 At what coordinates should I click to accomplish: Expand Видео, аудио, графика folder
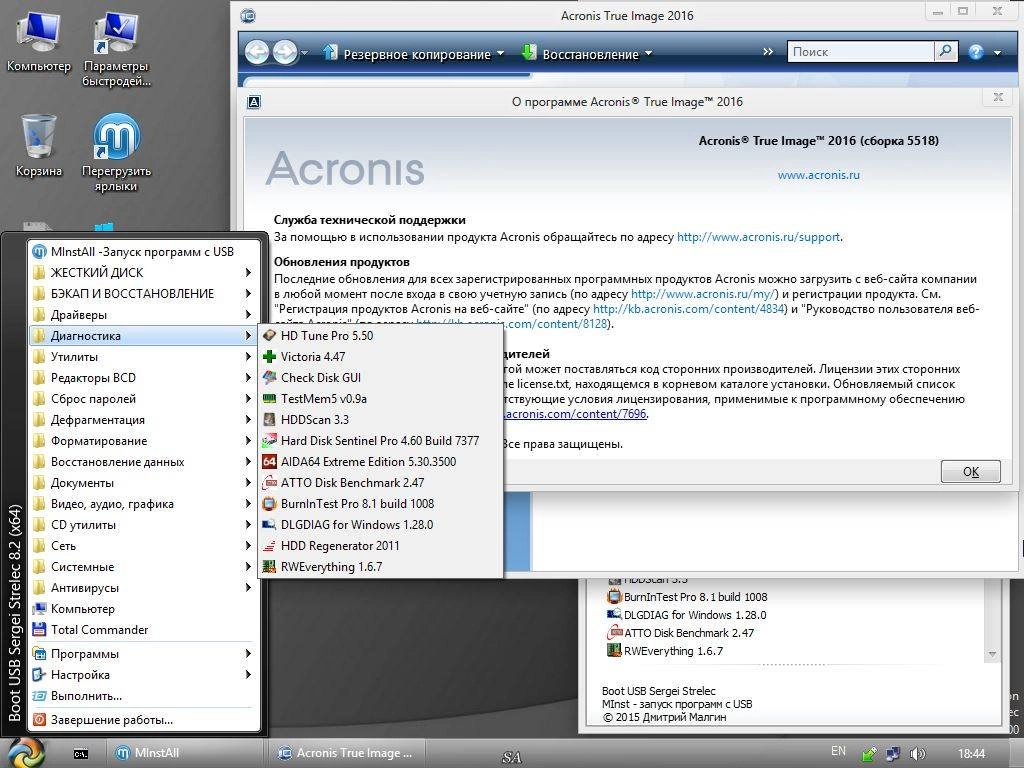coord(145,504)
